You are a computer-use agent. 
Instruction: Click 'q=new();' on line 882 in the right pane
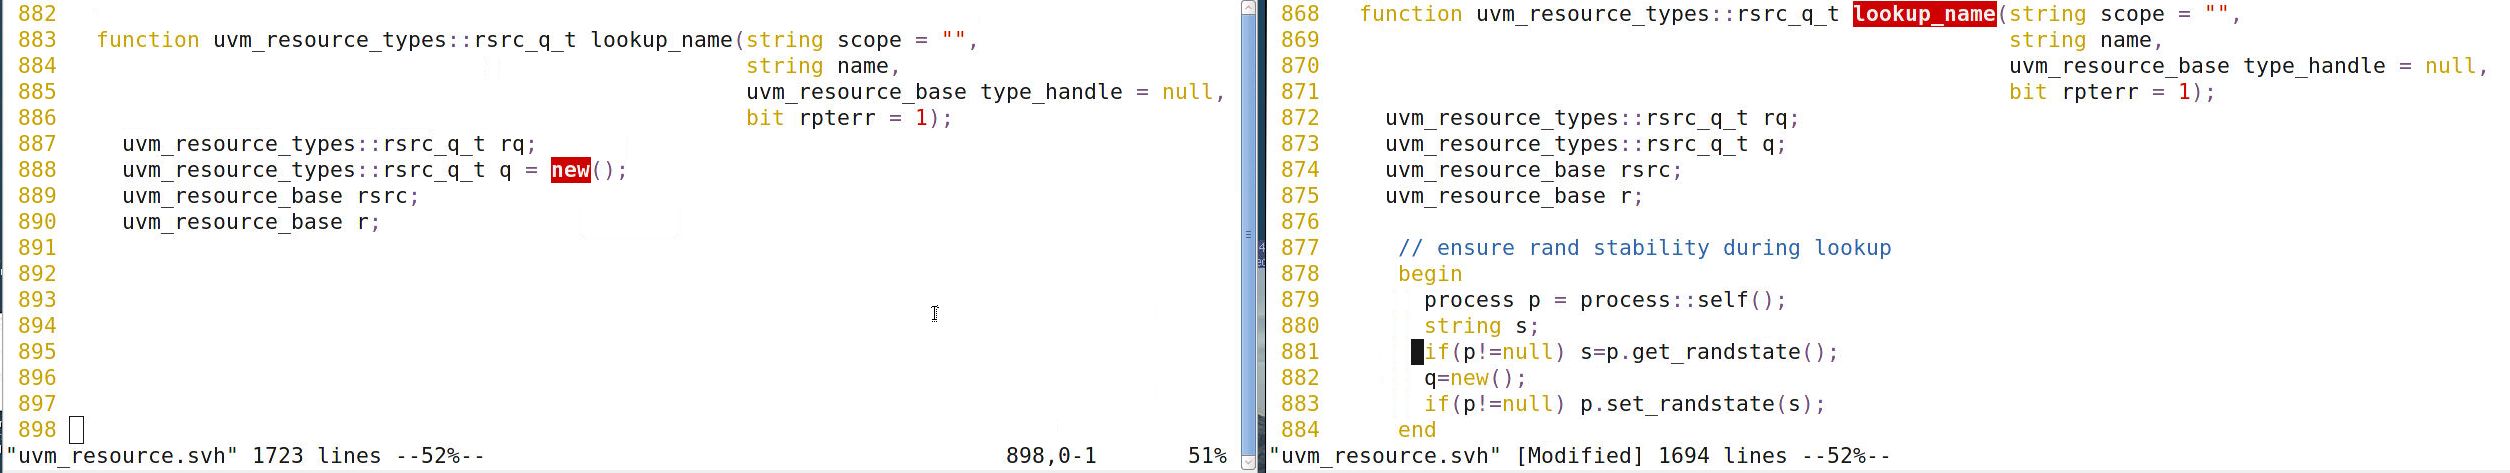(x=1476, y=378)
